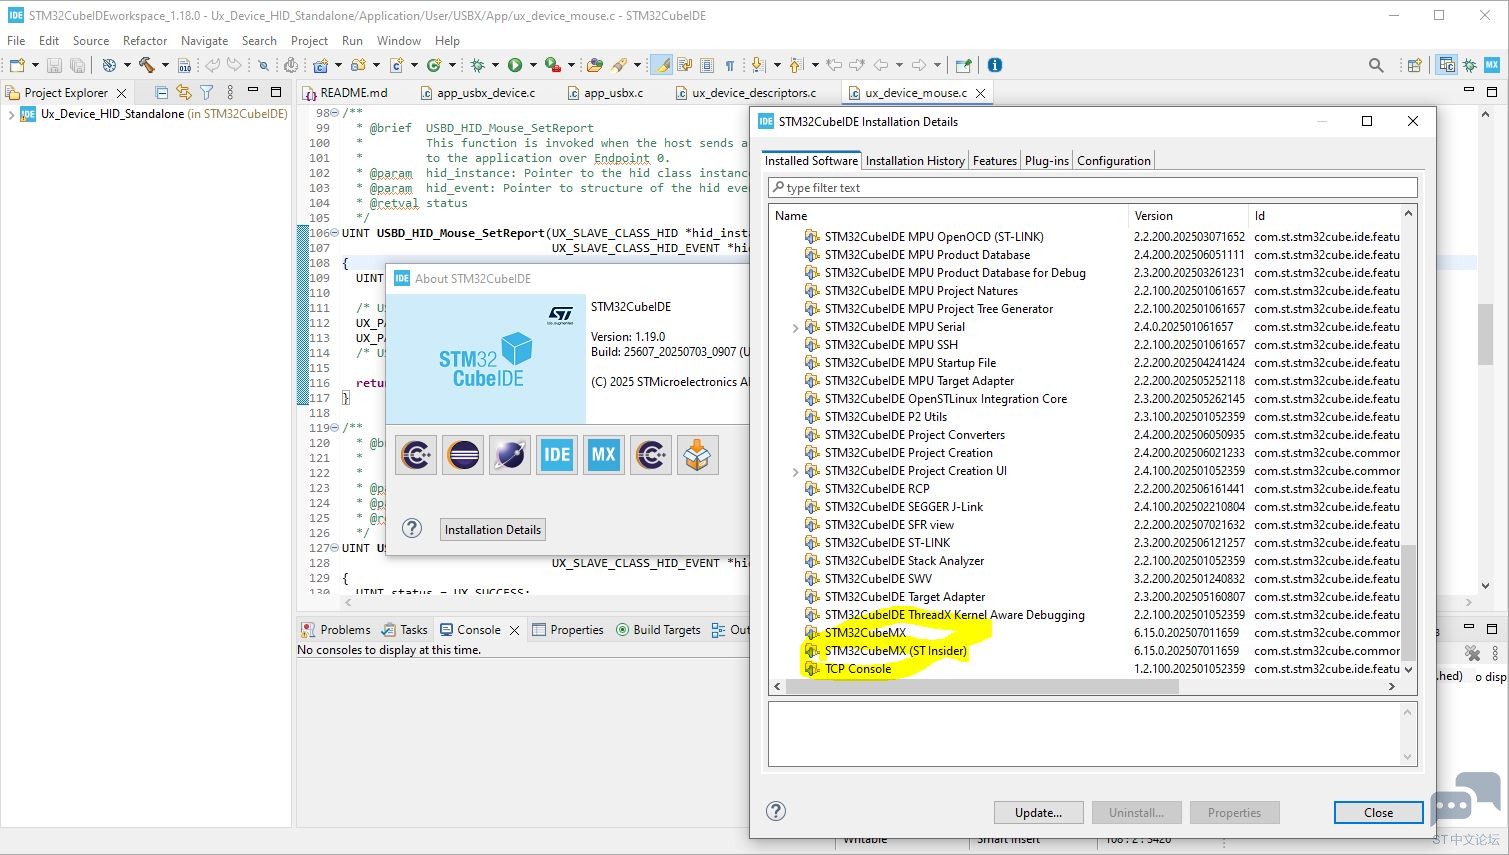Click the Installation Details button
1509x855 pixels.
[493, 530]
